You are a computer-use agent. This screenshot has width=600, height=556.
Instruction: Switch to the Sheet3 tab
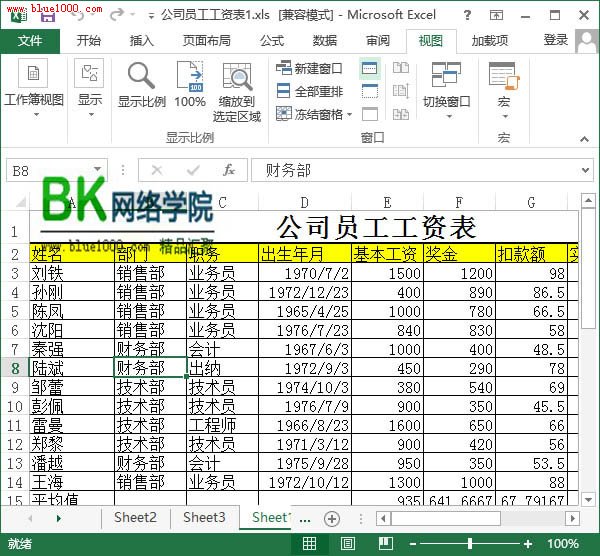click(204, 517)
